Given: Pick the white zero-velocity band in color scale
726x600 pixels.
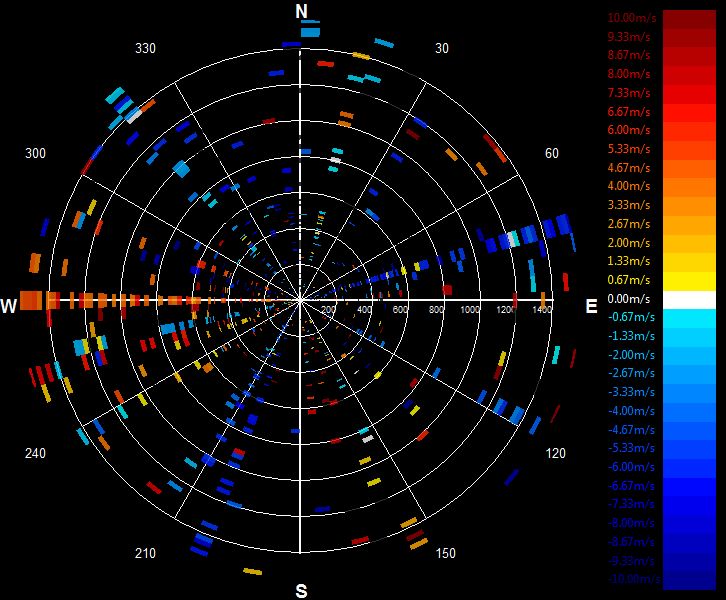Looking at the screenshot, I should (x=689, y=300).
